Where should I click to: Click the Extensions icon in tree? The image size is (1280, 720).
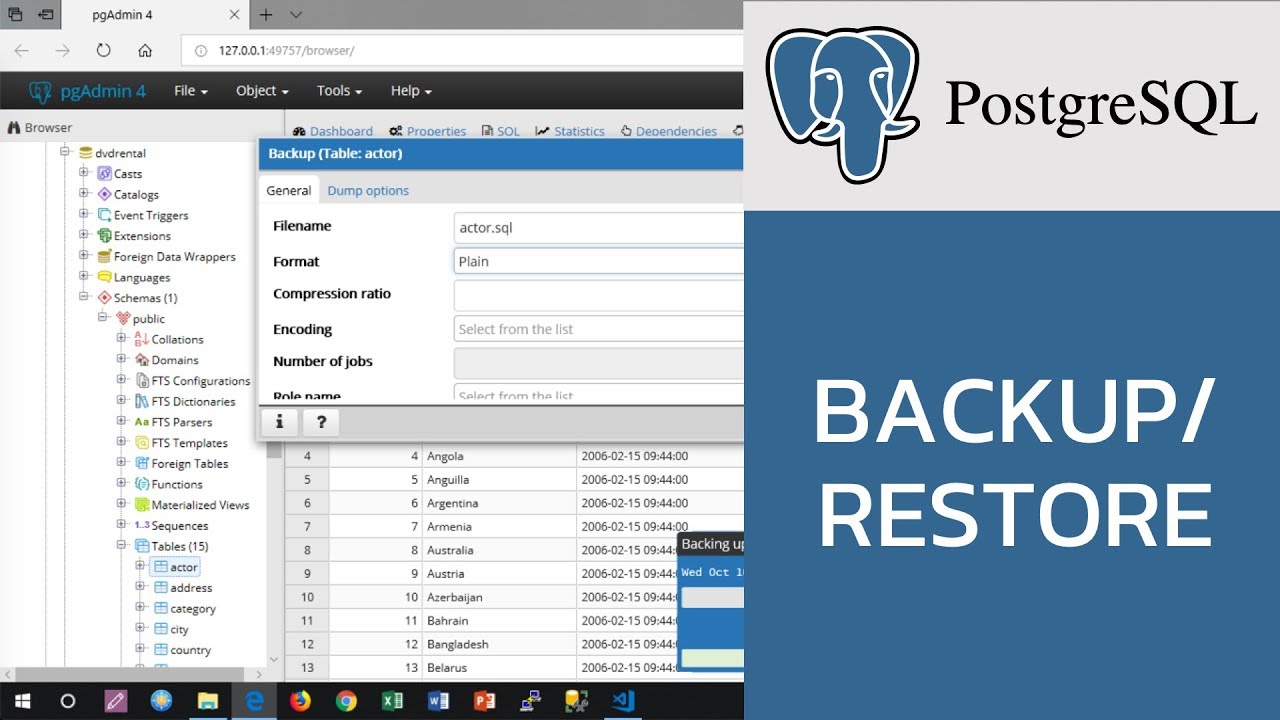(x=104, y=236)
